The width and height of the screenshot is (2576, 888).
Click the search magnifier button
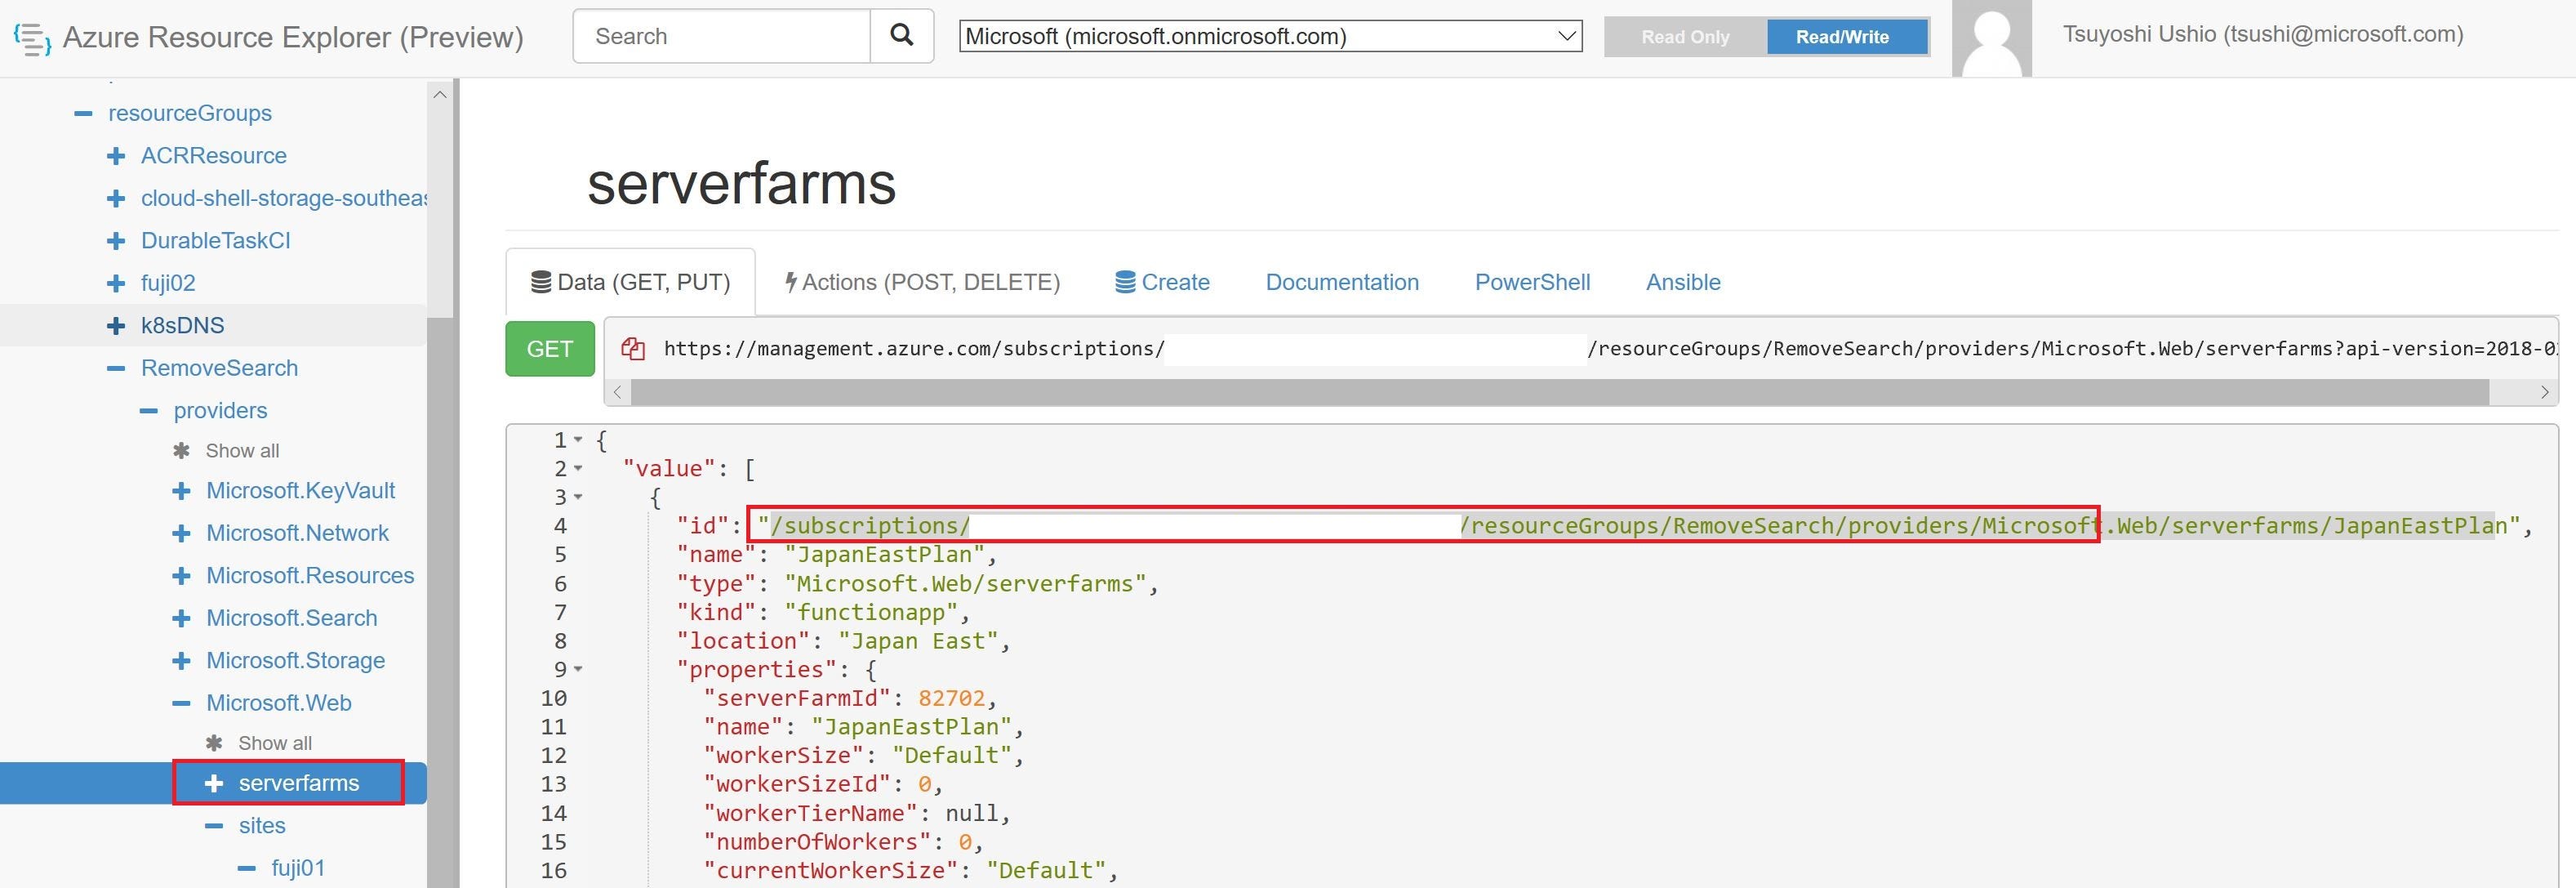902,36
